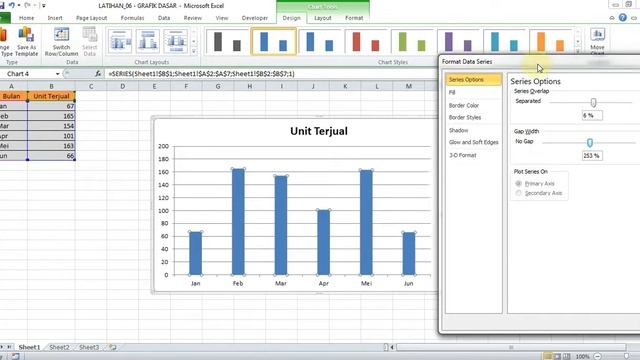The height and width of the screenshot is (360, 640).
Task: Apply the teal chart style
Action: 504,41
